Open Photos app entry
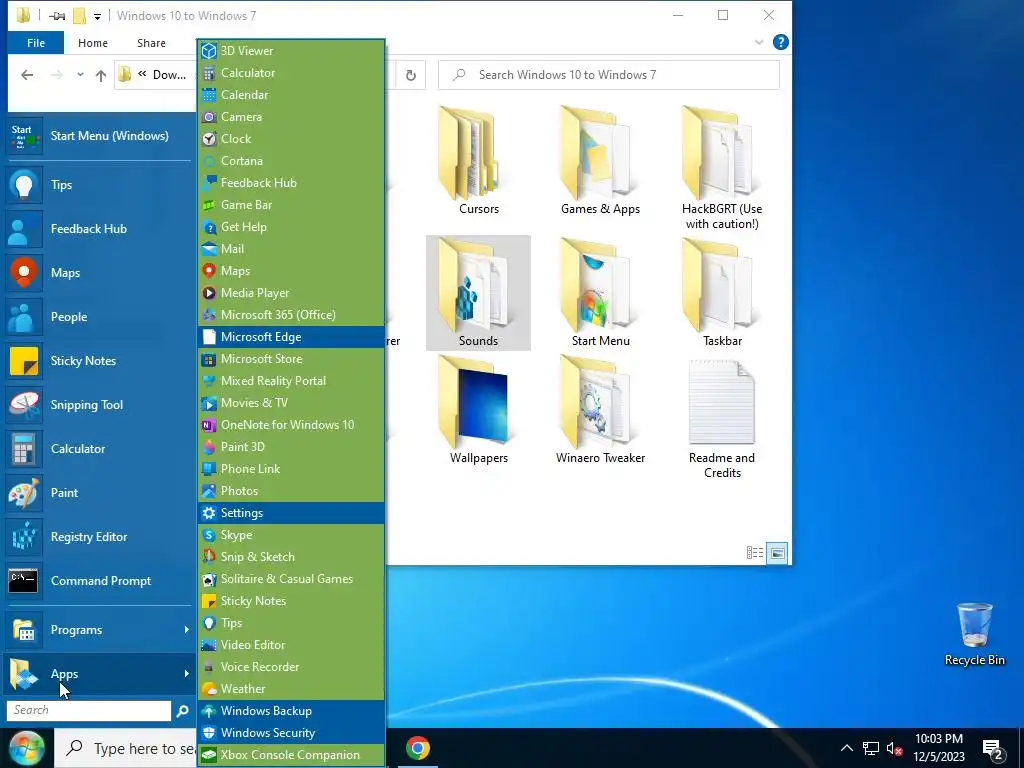 point(291,490)
